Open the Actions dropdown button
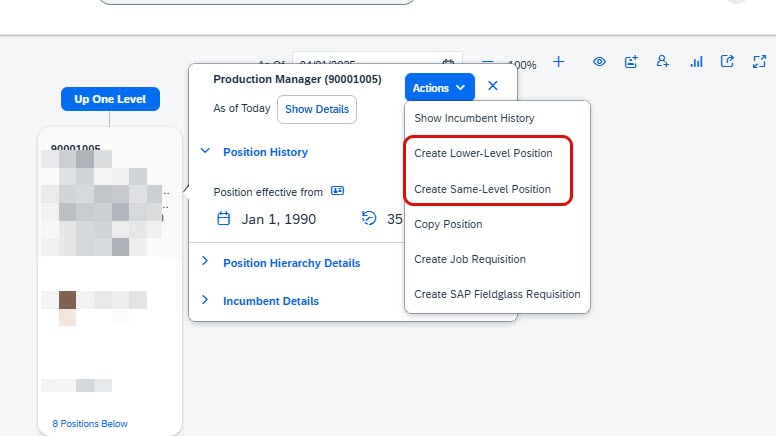Viewport: 776px width, 436px height. [439, 88]
